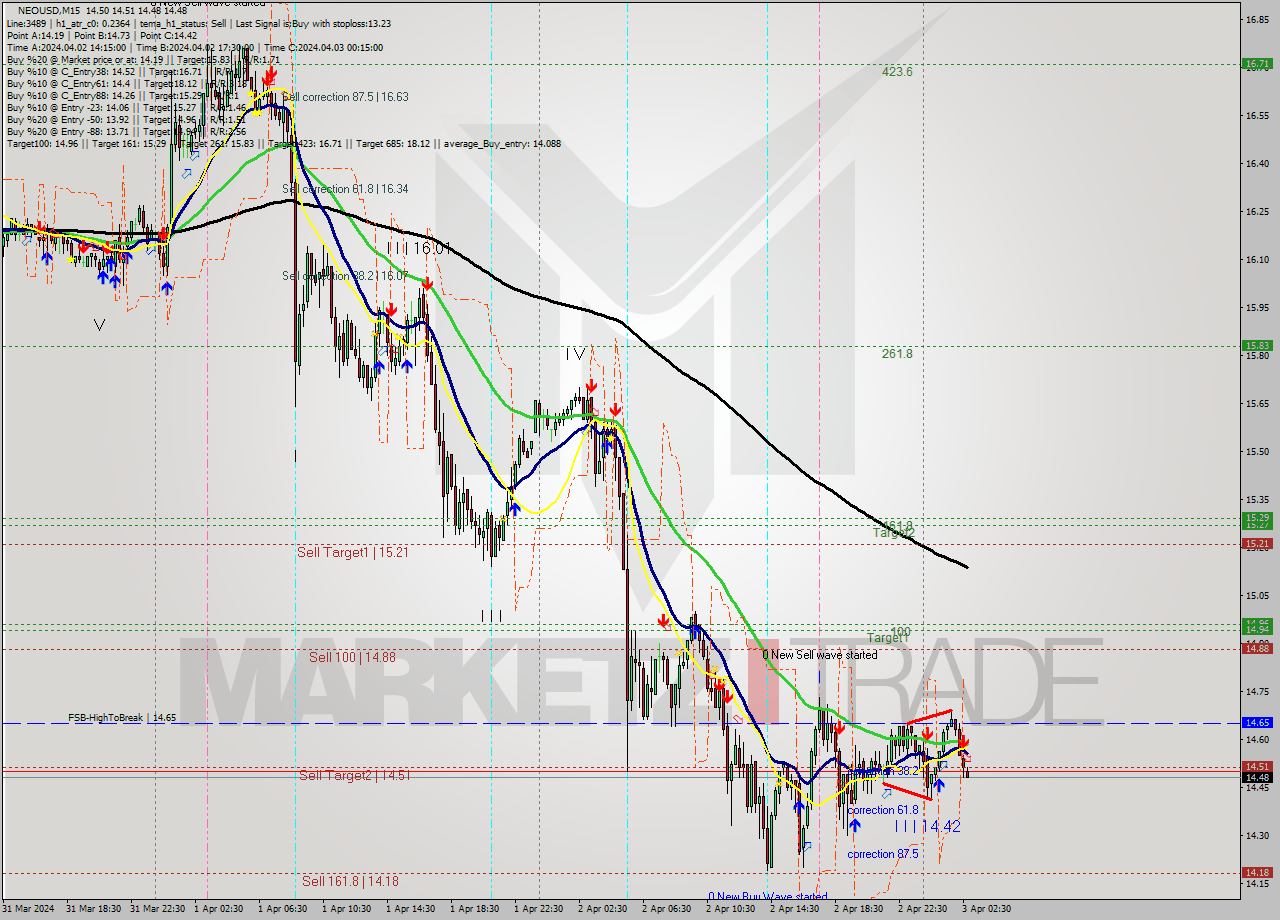Click the '| | | 14.42' wave label
This screenshot has width=1280, height=920.
tap(927, 826)
